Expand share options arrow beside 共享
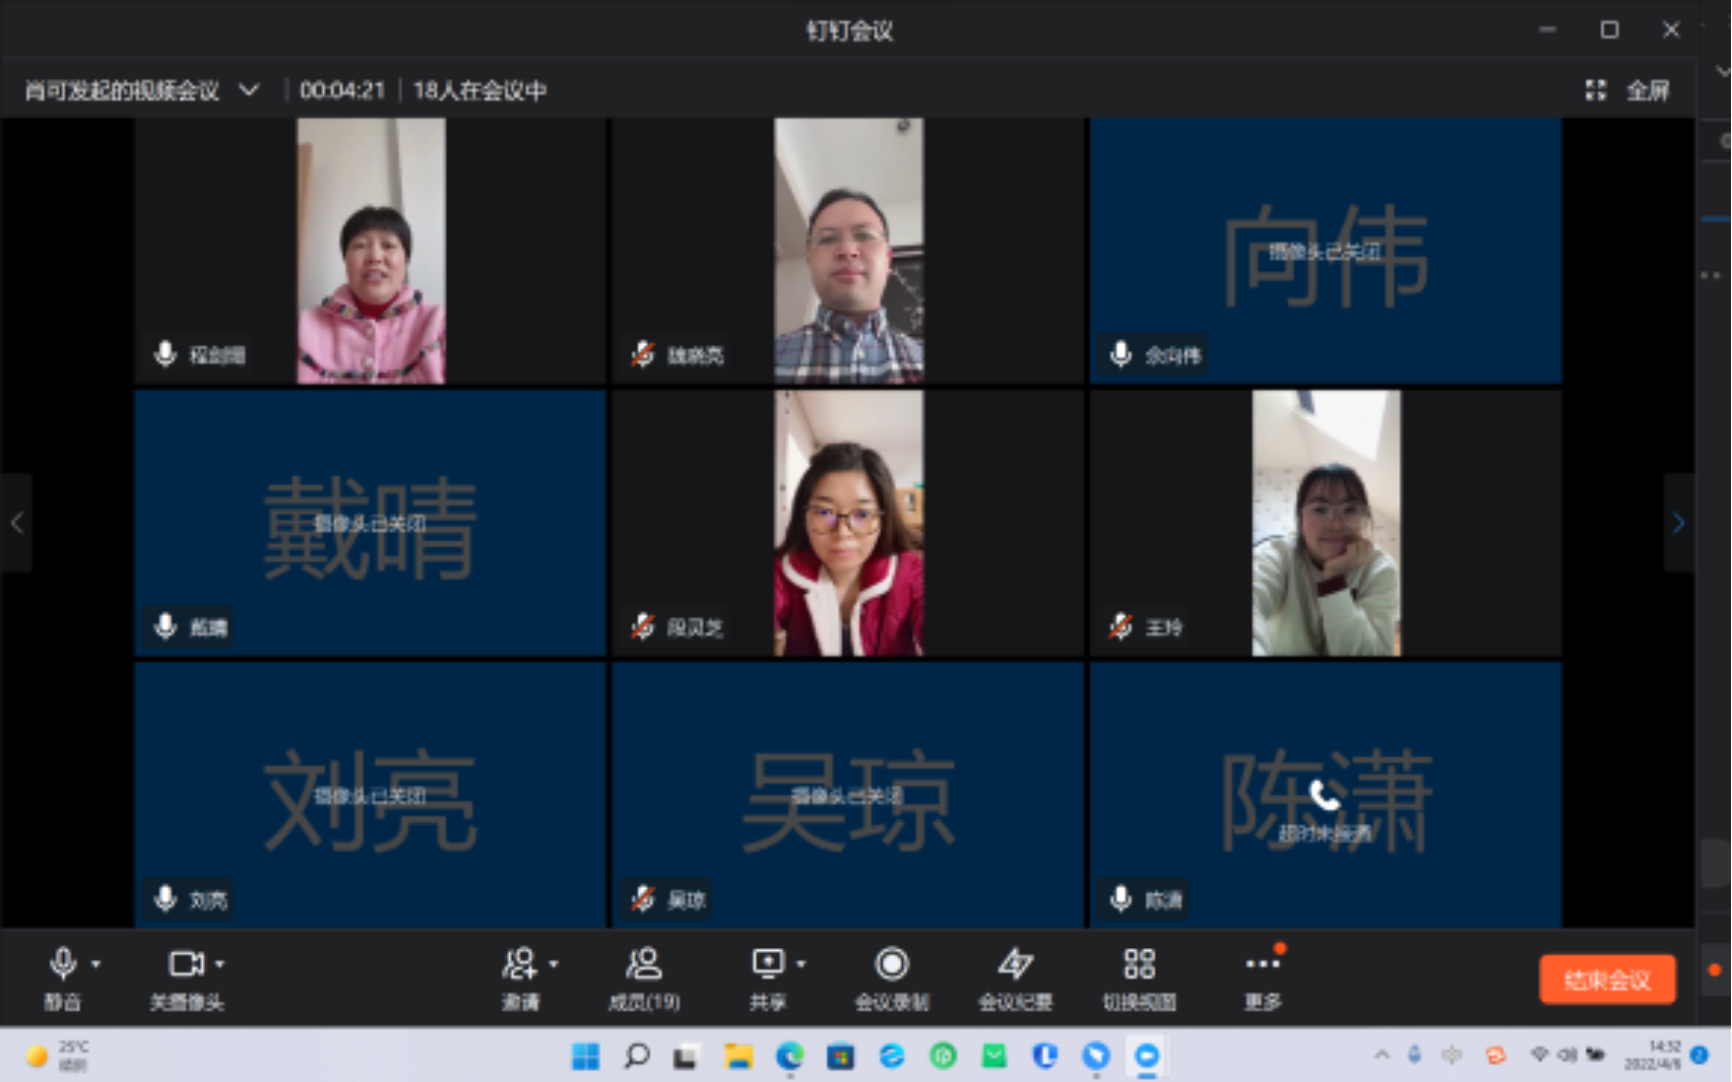The image size is (1732, 1082). (x=801, y=964)
